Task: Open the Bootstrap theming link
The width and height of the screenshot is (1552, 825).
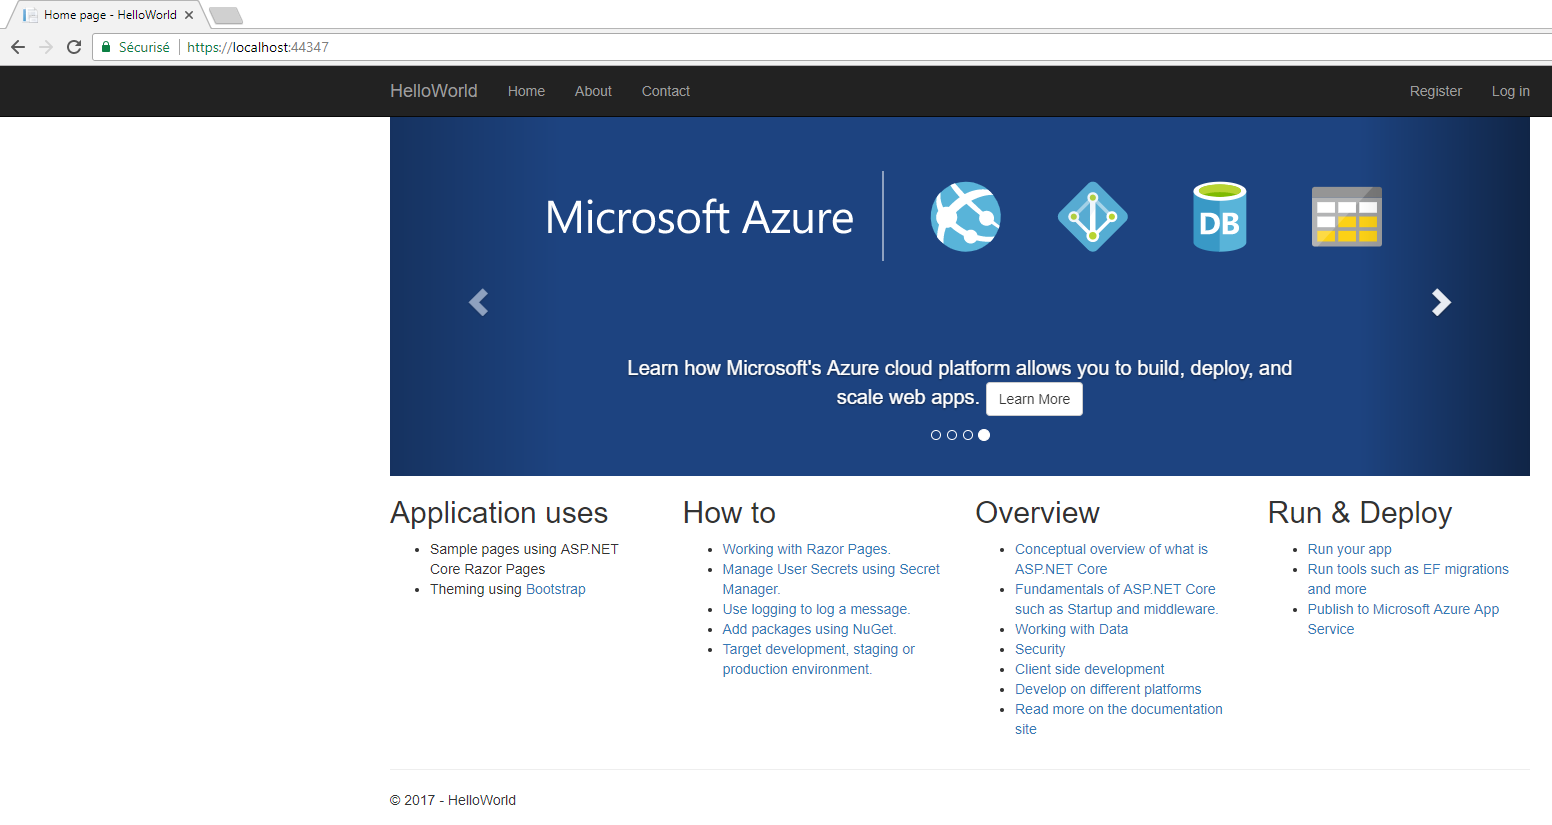Action: pyautogui.click(x=555, y=589)
